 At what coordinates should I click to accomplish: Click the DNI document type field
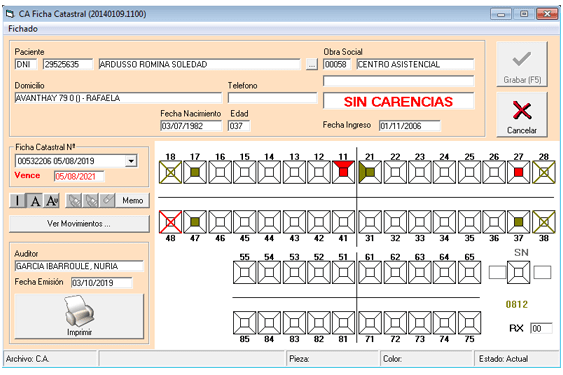26,64
